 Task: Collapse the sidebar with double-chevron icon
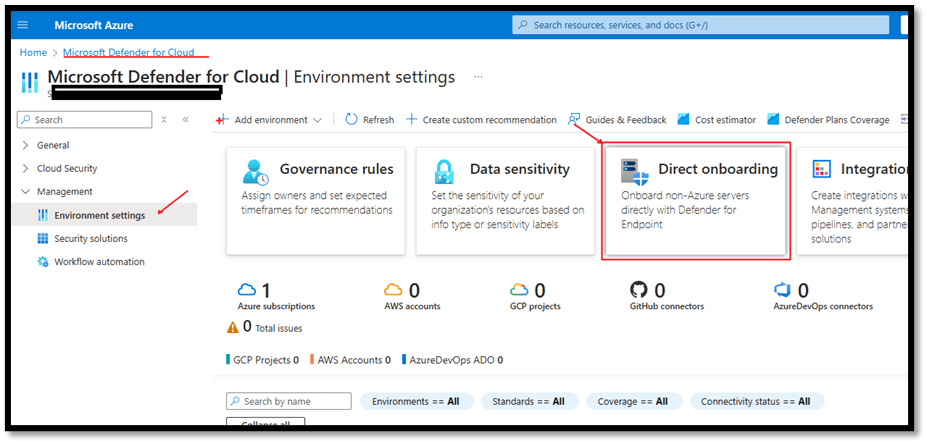pyautogui.click(x=185, y=120)
